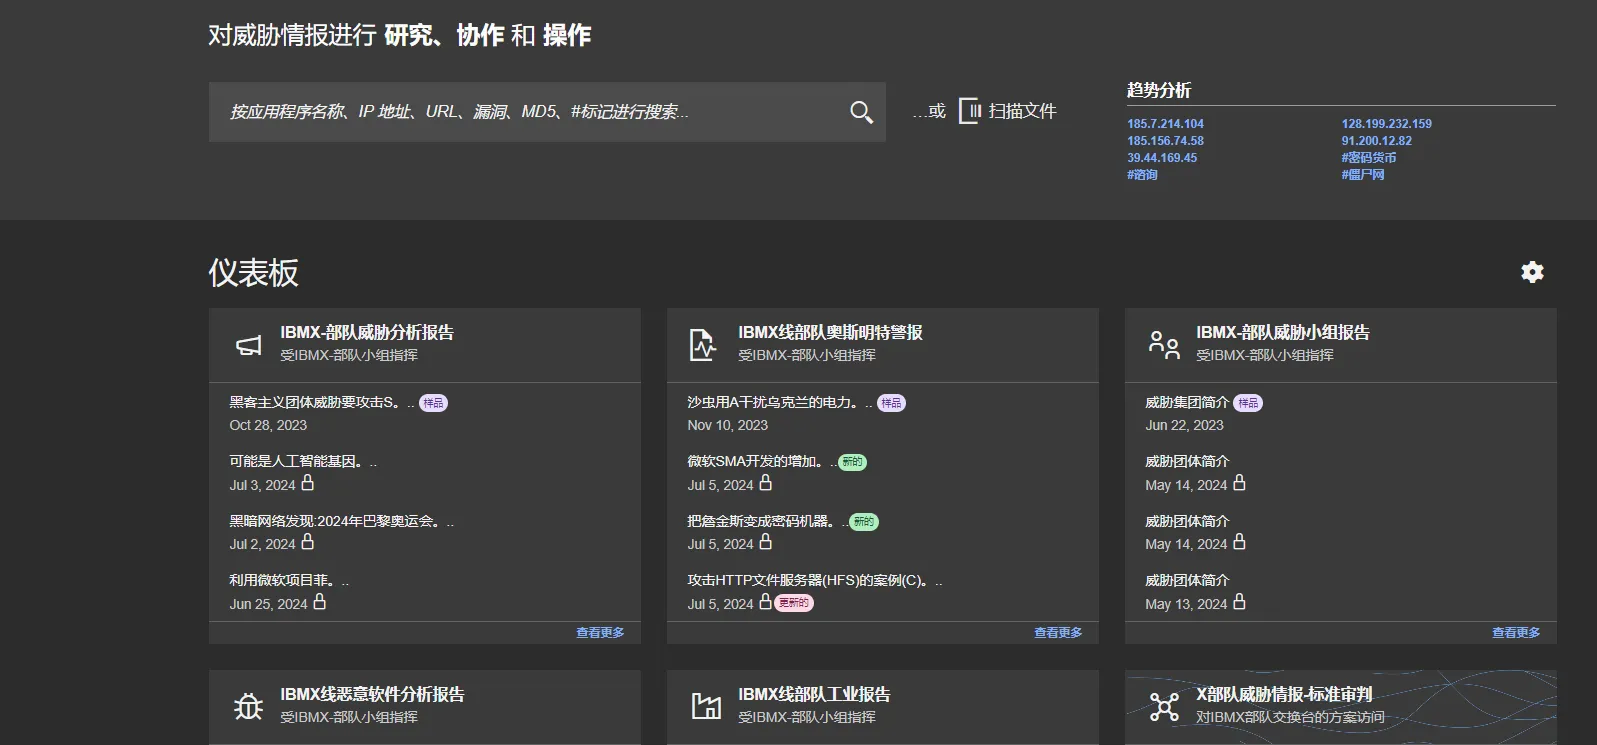Open trending tag #密码货币
The image size is (1597, 745).
coord(1368,158)
